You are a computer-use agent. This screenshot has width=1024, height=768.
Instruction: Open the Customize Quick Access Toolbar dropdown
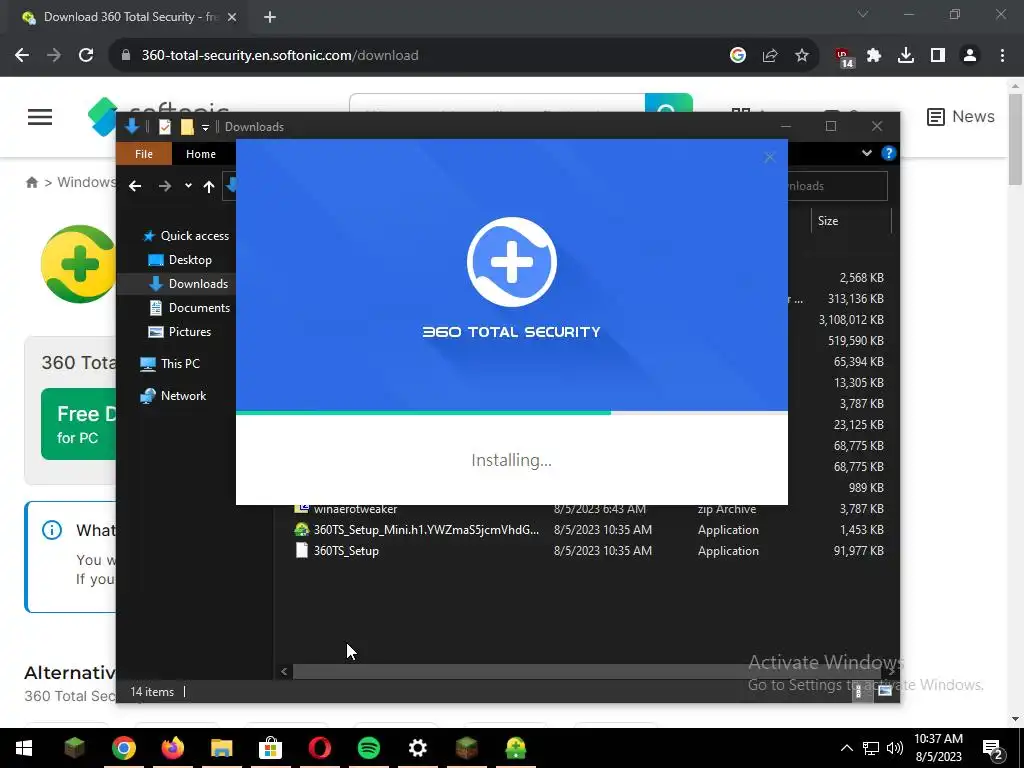(205, 127)
